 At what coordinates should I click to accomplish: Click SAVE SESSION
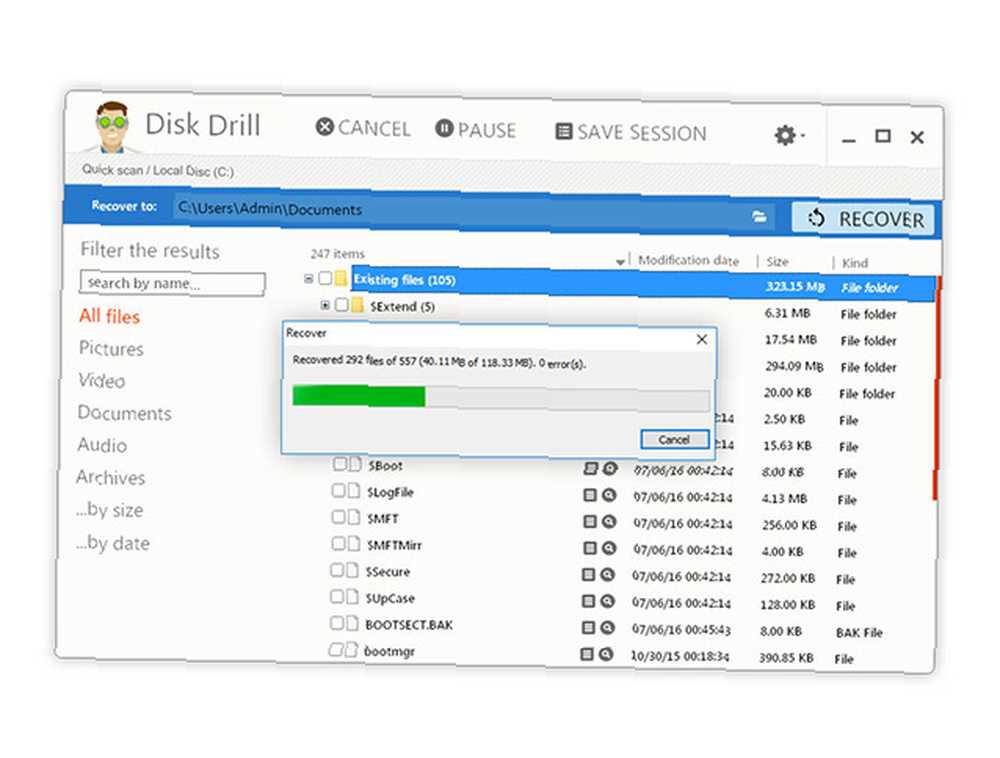[x=631, y=132]
